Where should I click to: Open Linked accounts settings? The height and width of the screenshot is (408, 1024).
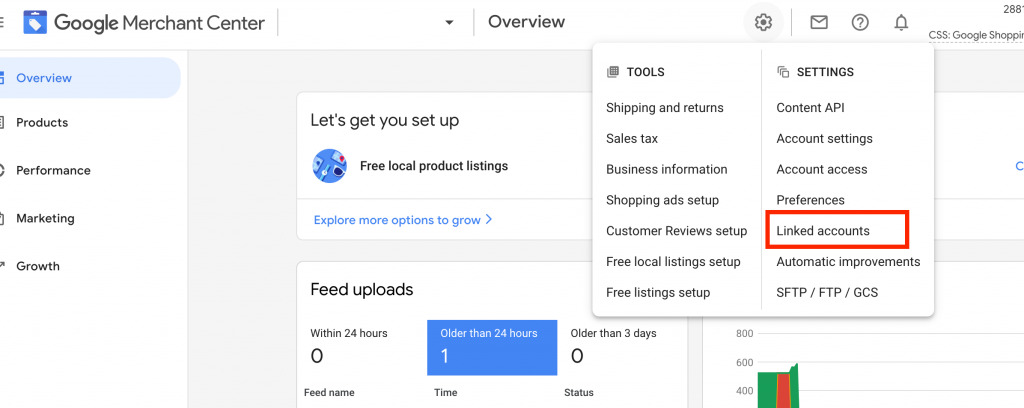click(x=823, y=230)
